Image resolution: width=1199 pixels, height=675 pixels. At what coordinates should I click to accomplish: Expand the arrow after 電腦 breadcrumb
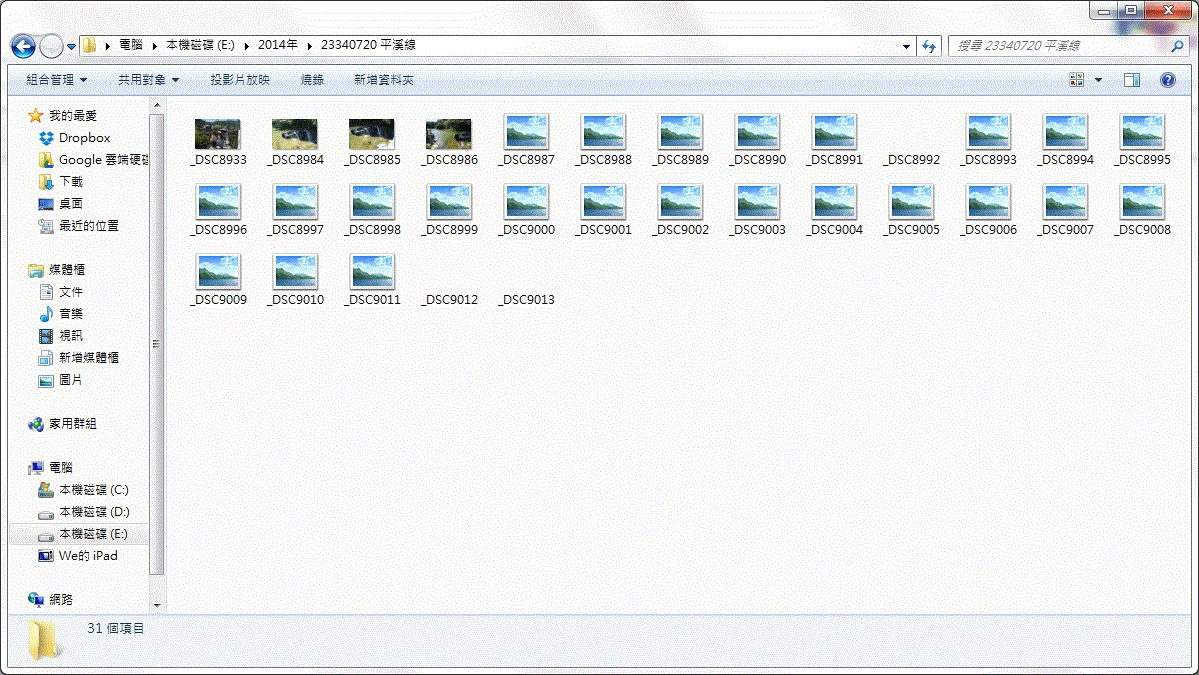pos(154,46)
